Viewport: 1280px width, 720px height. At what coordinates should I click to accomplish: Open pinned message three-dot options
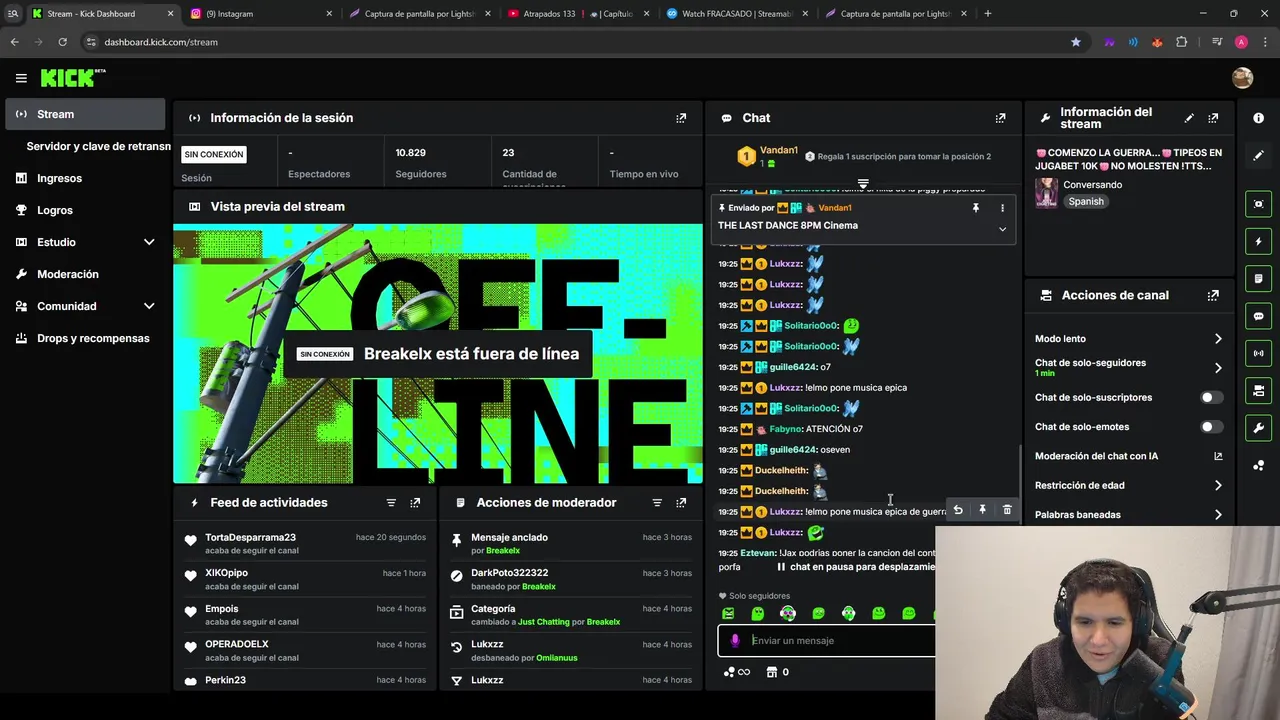1002,208
